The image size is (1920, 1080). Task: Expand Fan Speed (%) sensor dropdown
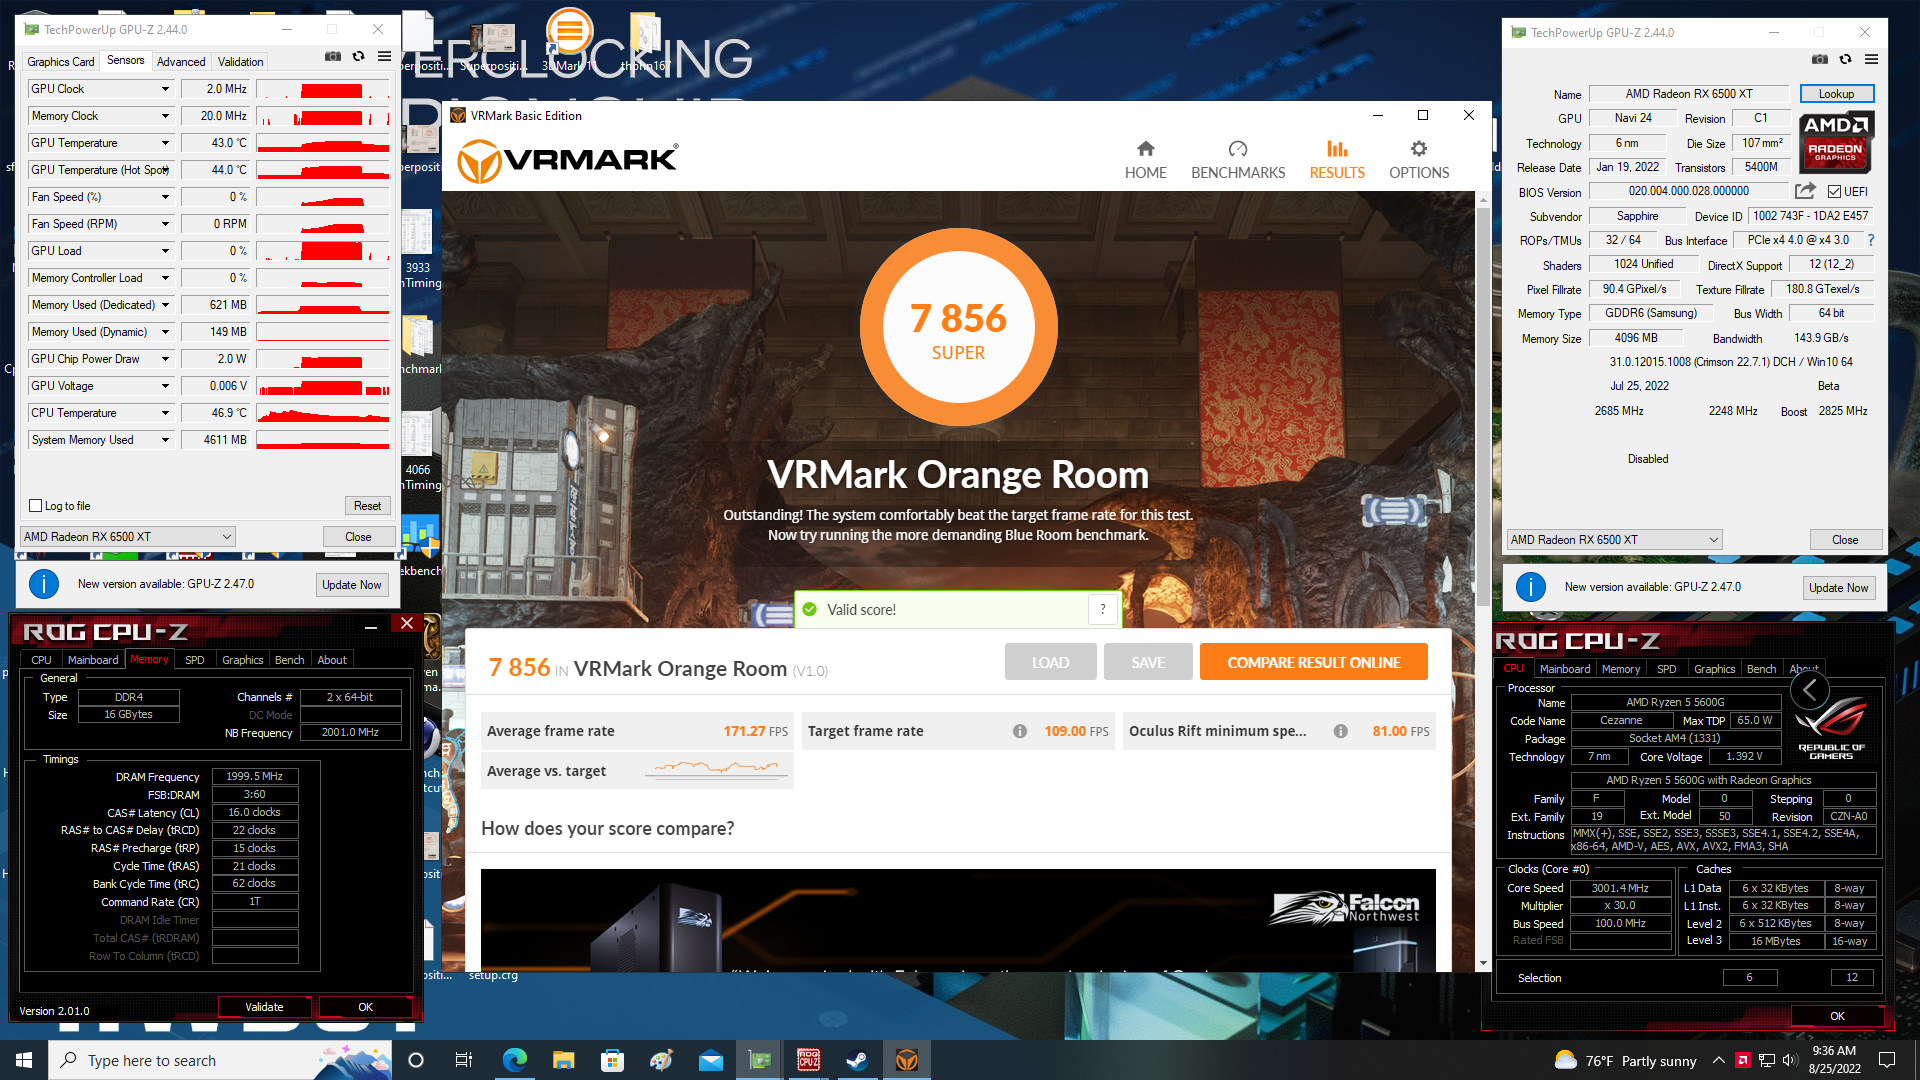165,197
